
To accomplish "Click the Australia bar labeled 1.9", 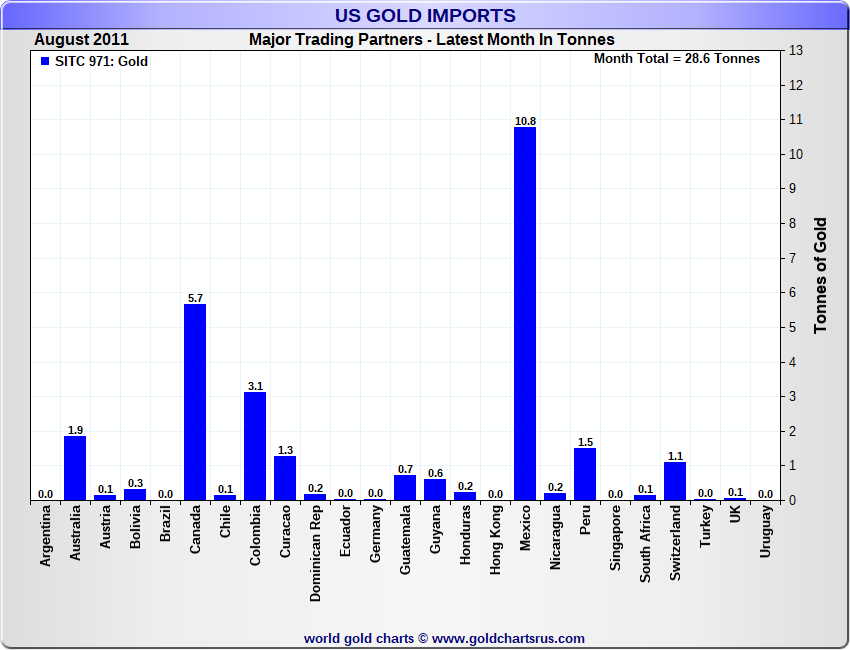I will point(75,468).
